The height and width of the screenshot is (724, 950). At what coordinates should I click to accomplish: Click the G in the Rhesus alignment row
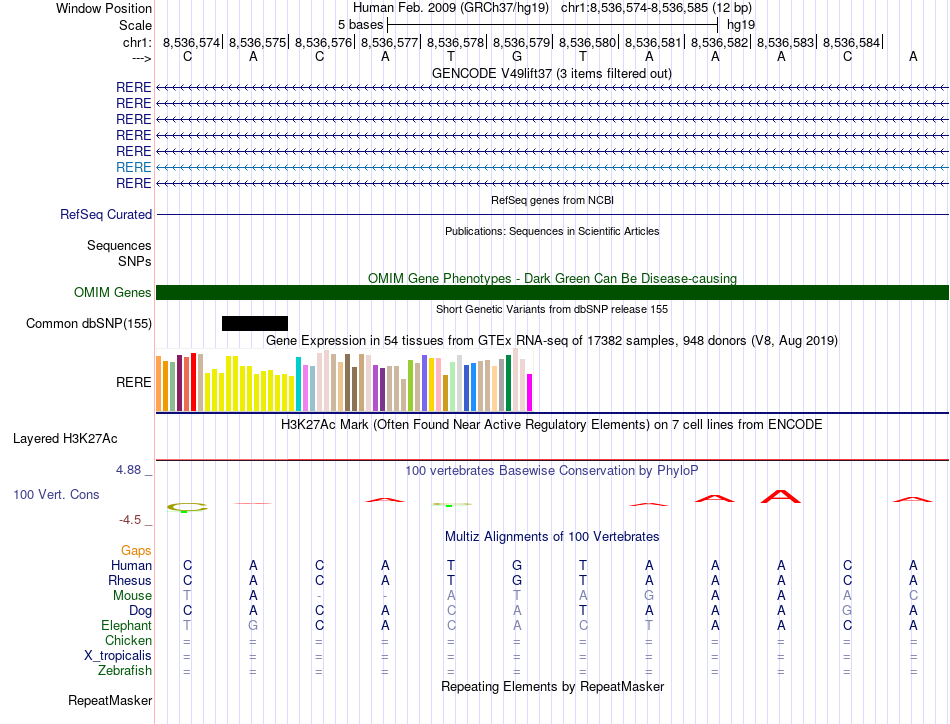(517, 580)
